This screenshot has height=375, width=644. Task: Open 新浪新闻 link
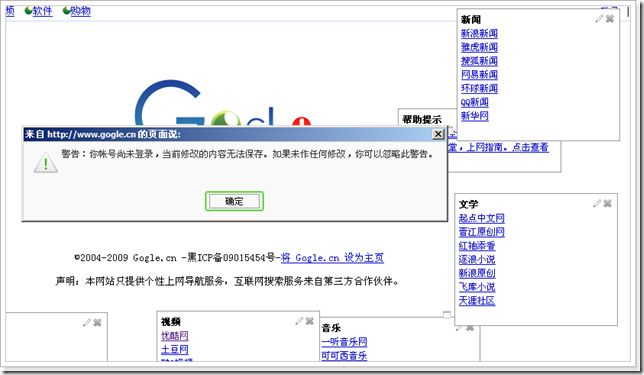coord(479,33)
